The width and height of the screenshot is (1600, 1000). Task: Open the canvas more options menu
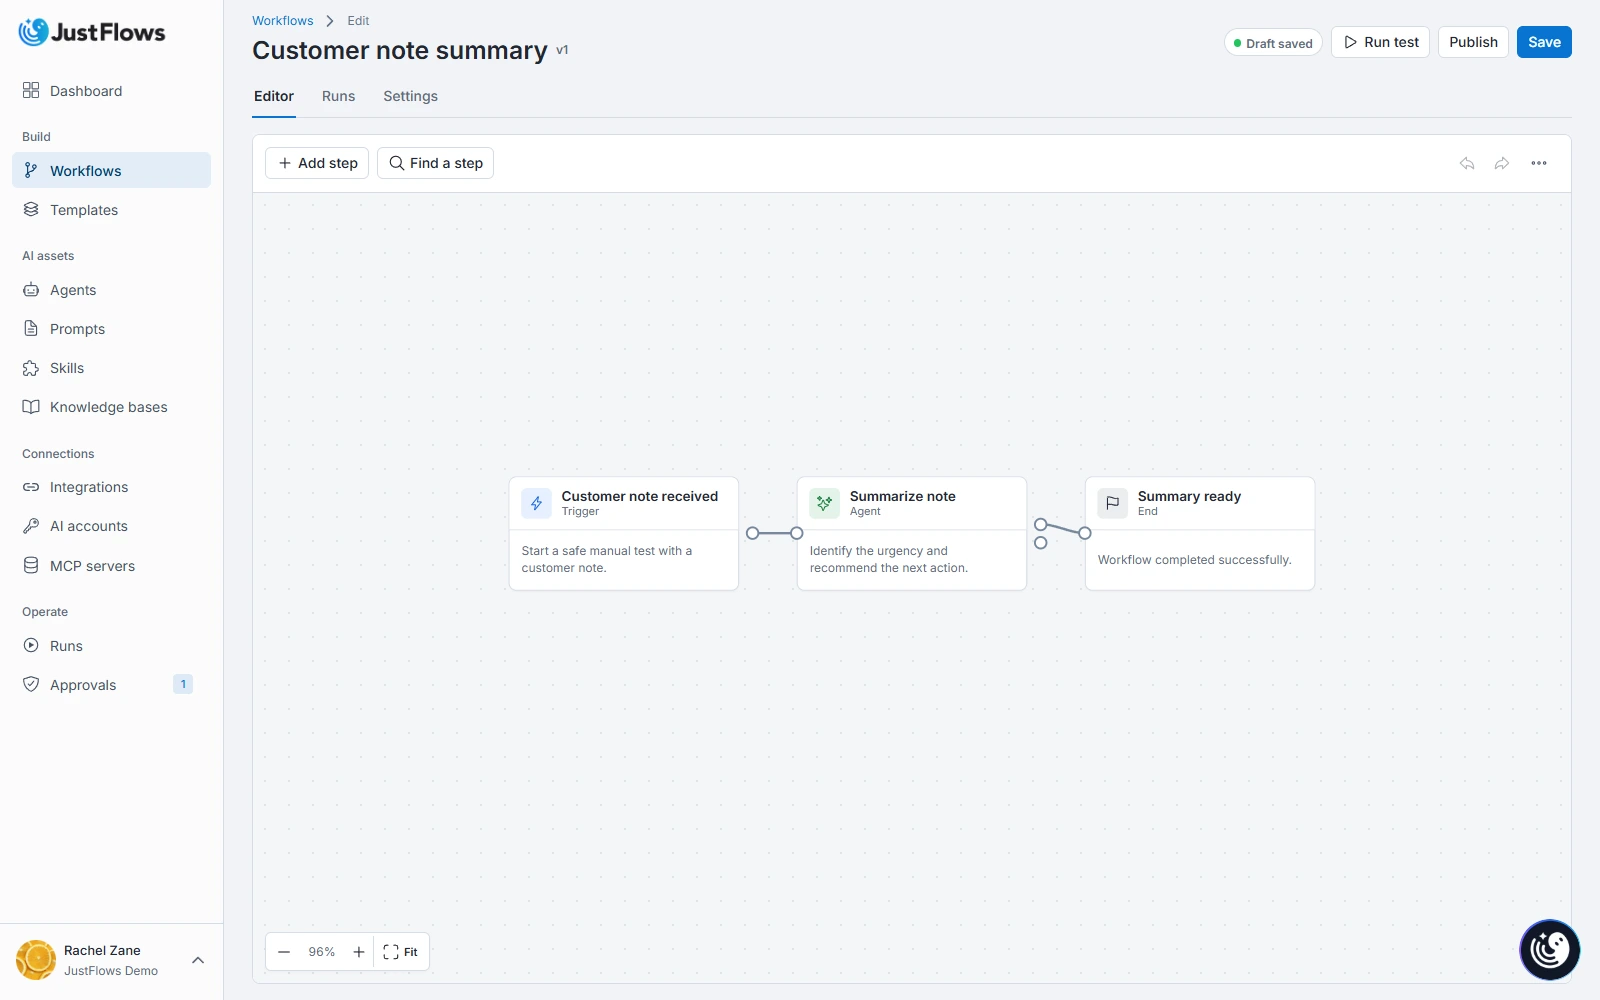coord(1539,163)
